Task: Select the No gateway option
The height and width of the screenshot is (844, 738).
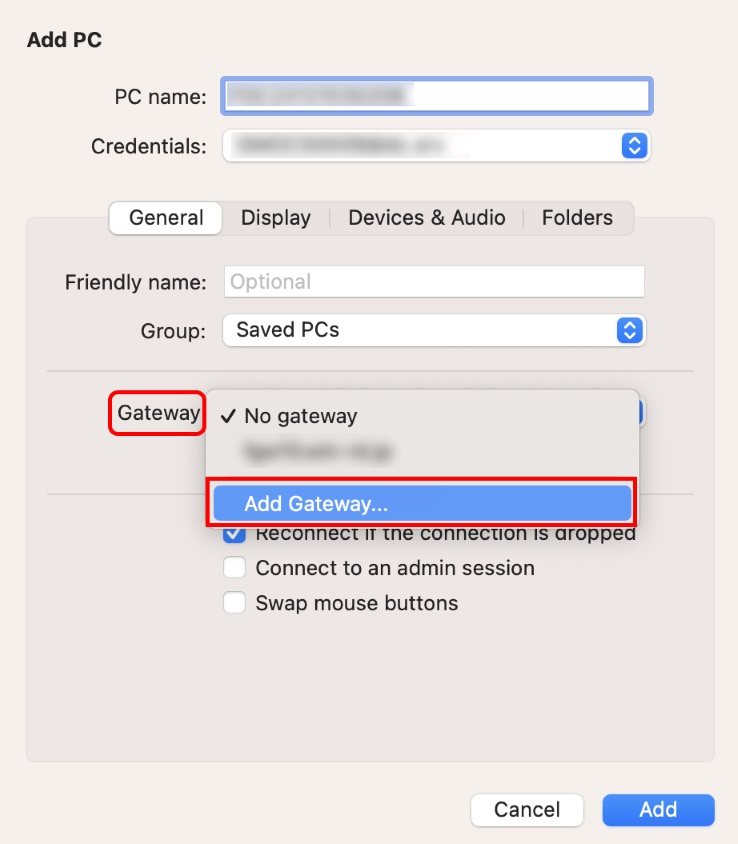Action: (x=300, y=416)
